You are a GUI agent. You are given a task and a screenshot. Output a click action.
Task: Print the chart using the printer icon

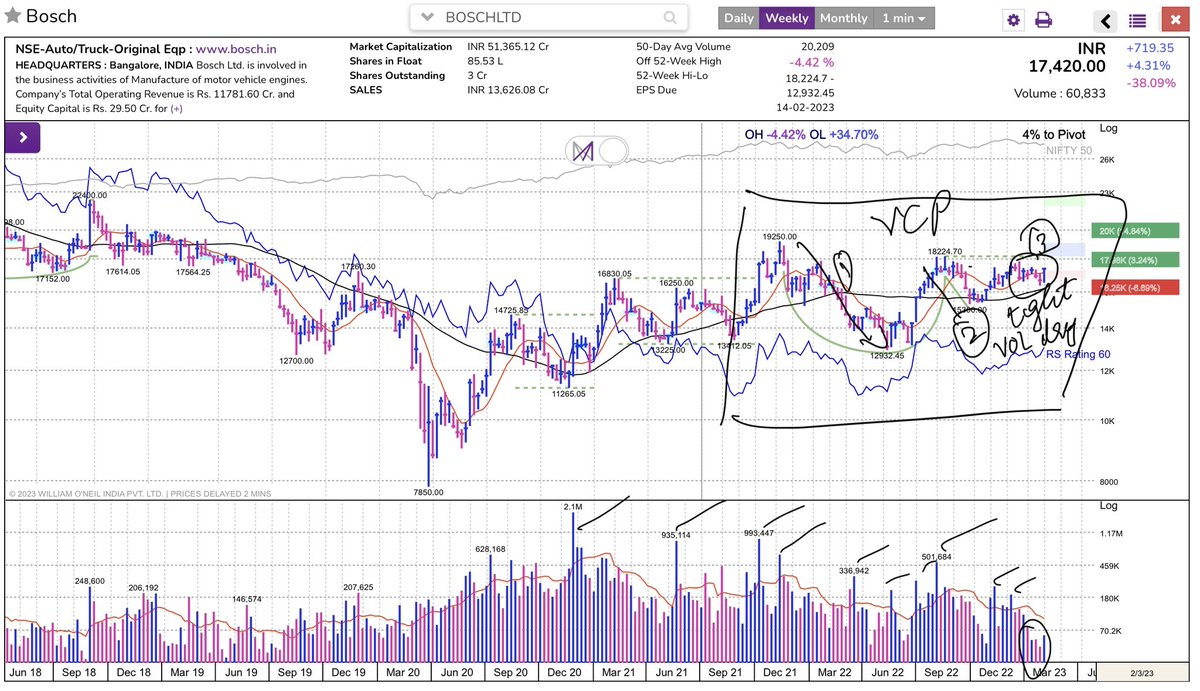(1044, 19)
